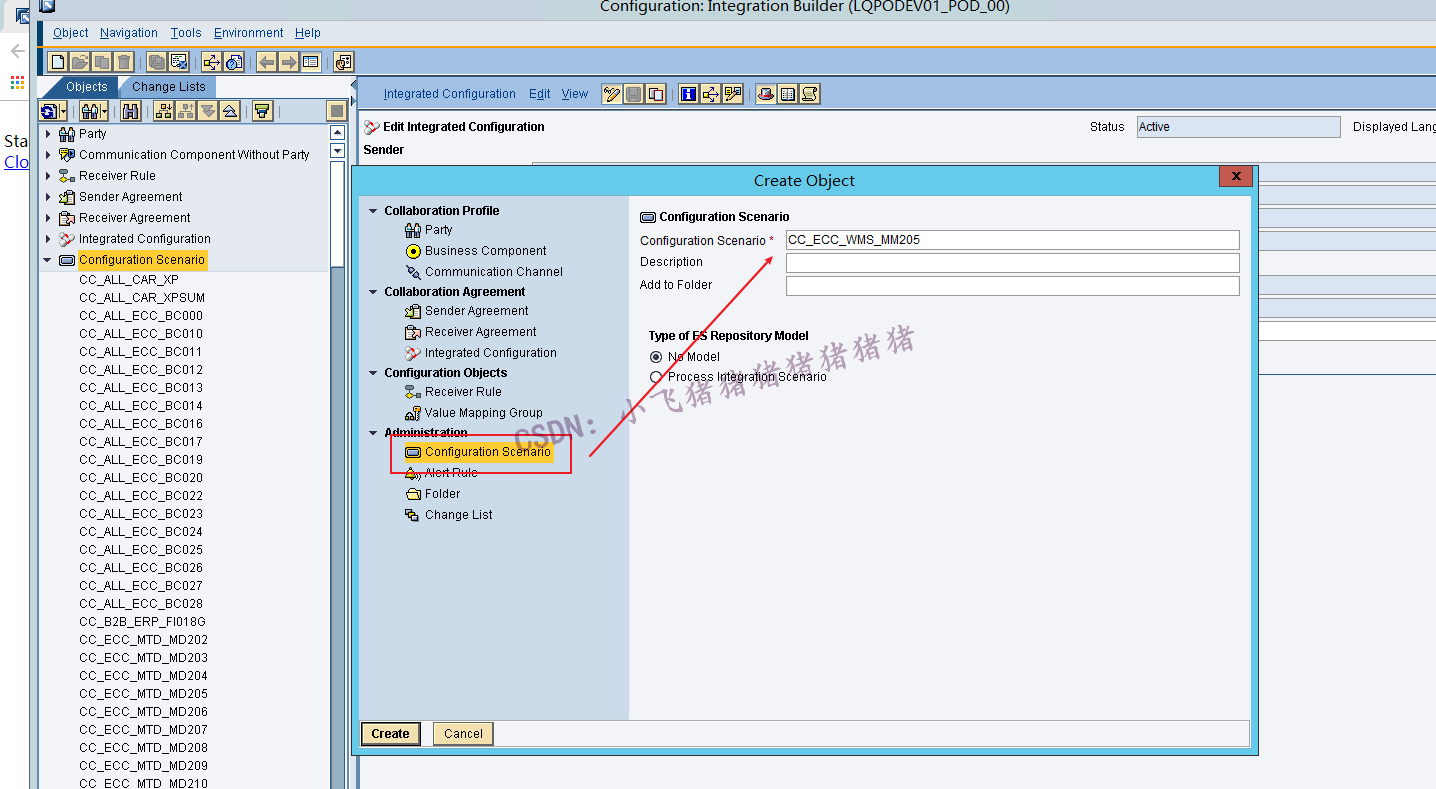Click the checklist-with-X icon in main toolbar
Screen dimensions: 1436x789
click(178, 62)
